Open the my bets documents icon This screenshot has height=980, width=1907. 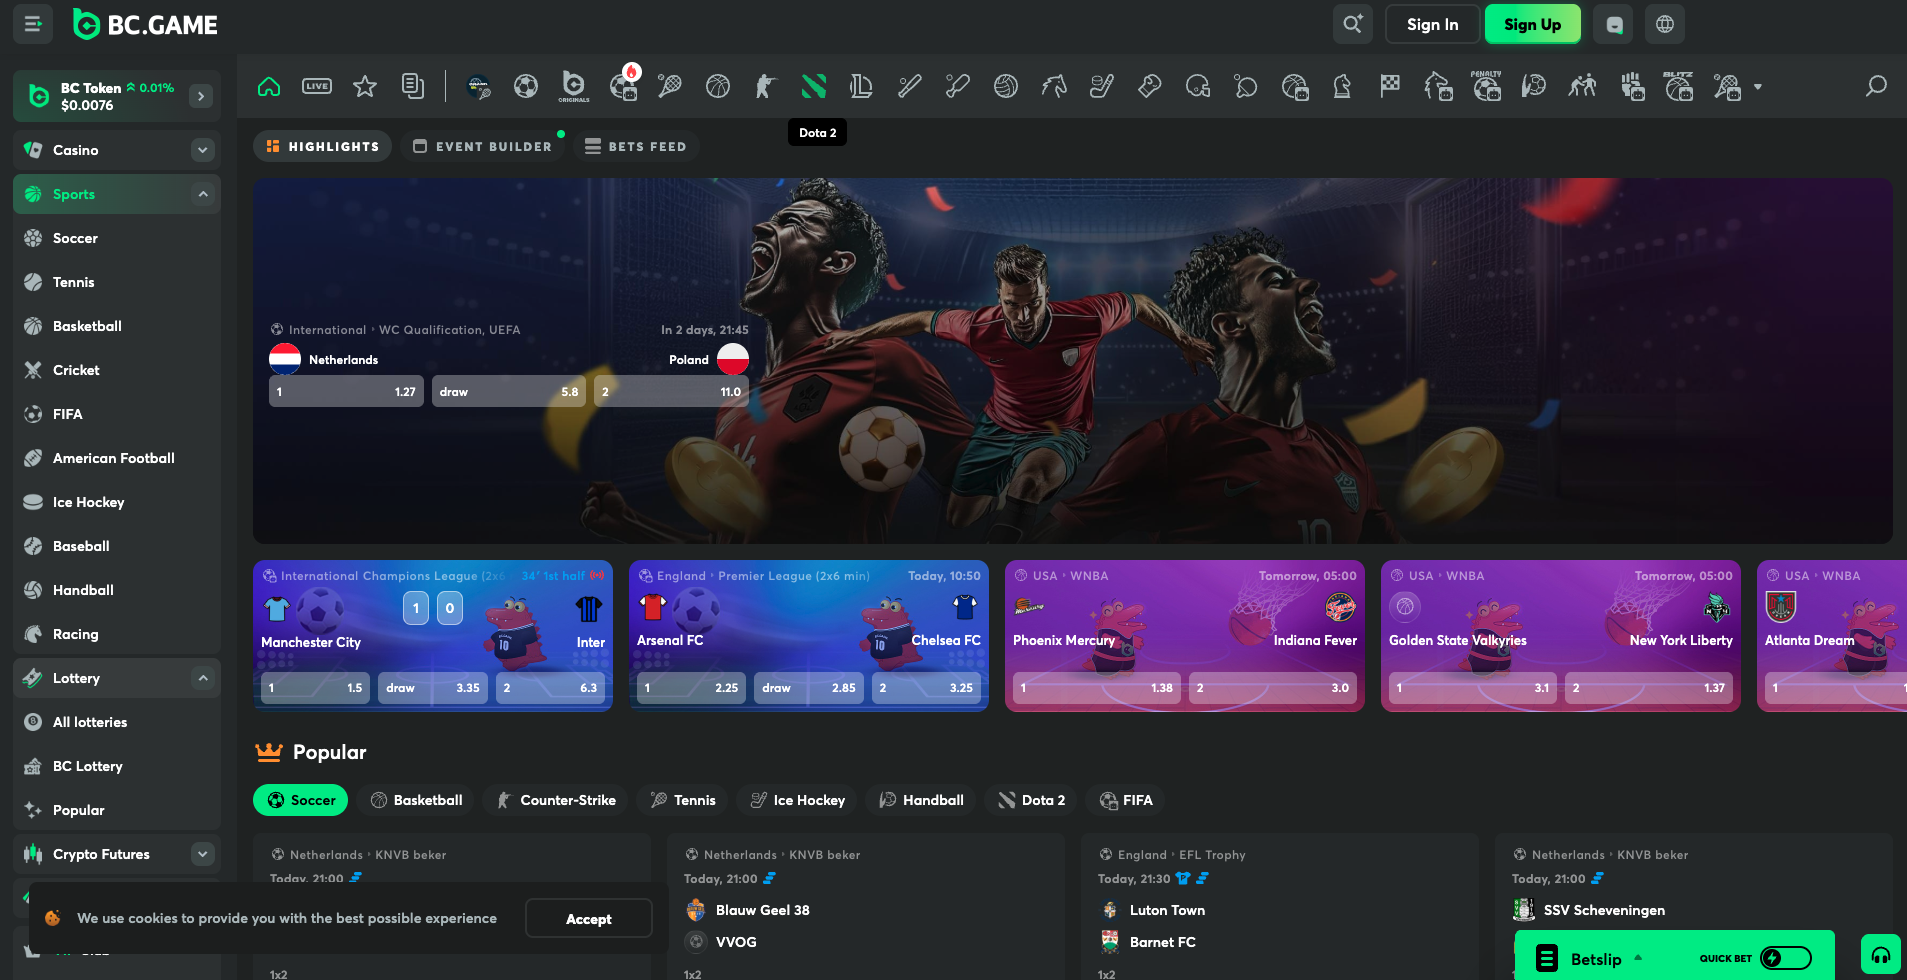413,86
